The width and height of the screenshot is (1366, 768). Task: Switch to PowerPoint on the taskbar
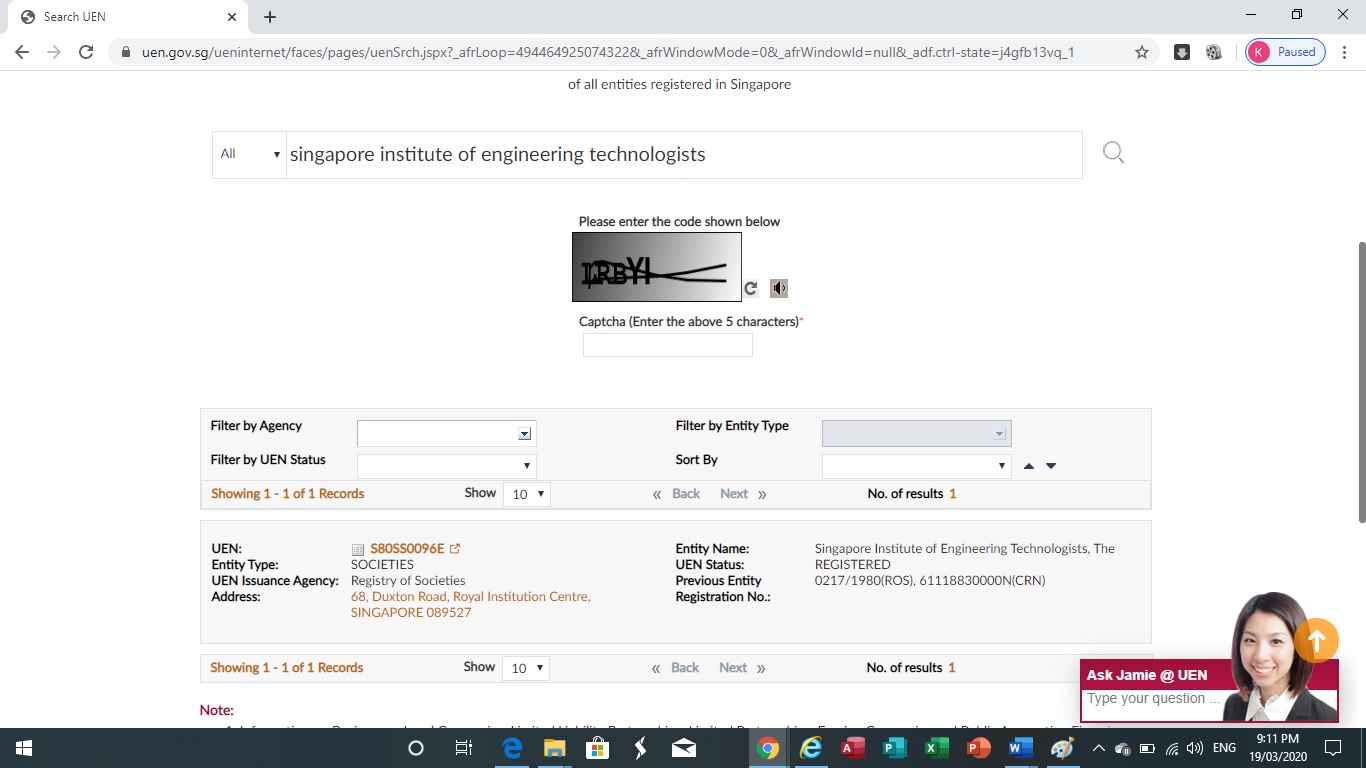(x=978, y=748)
